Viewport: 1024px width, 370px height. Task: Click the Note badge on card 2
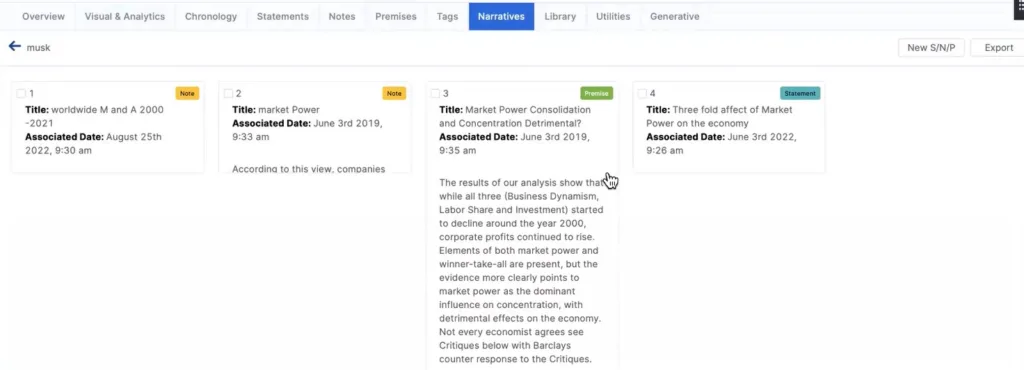point(394,93)
